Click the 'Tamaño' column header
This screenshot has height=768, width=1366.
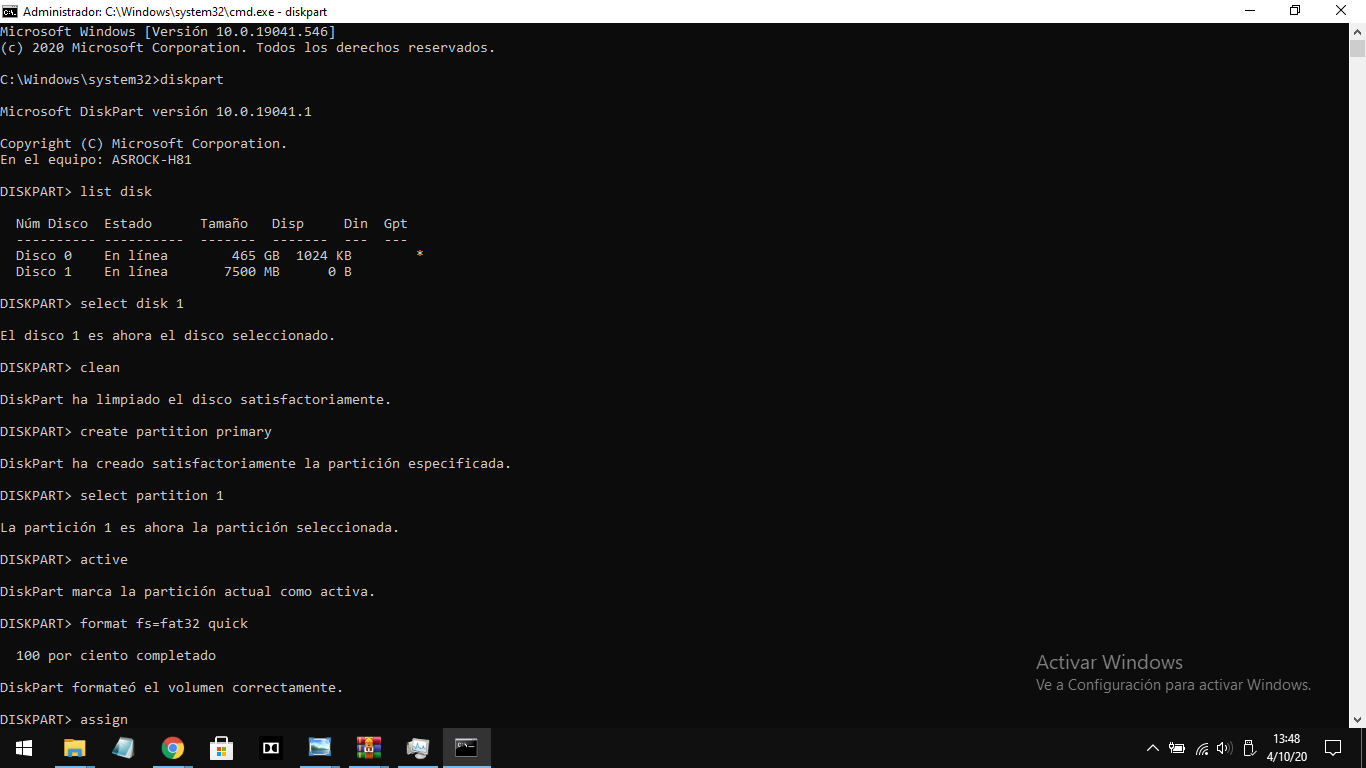pyautogui.click(x=224, y=223)
